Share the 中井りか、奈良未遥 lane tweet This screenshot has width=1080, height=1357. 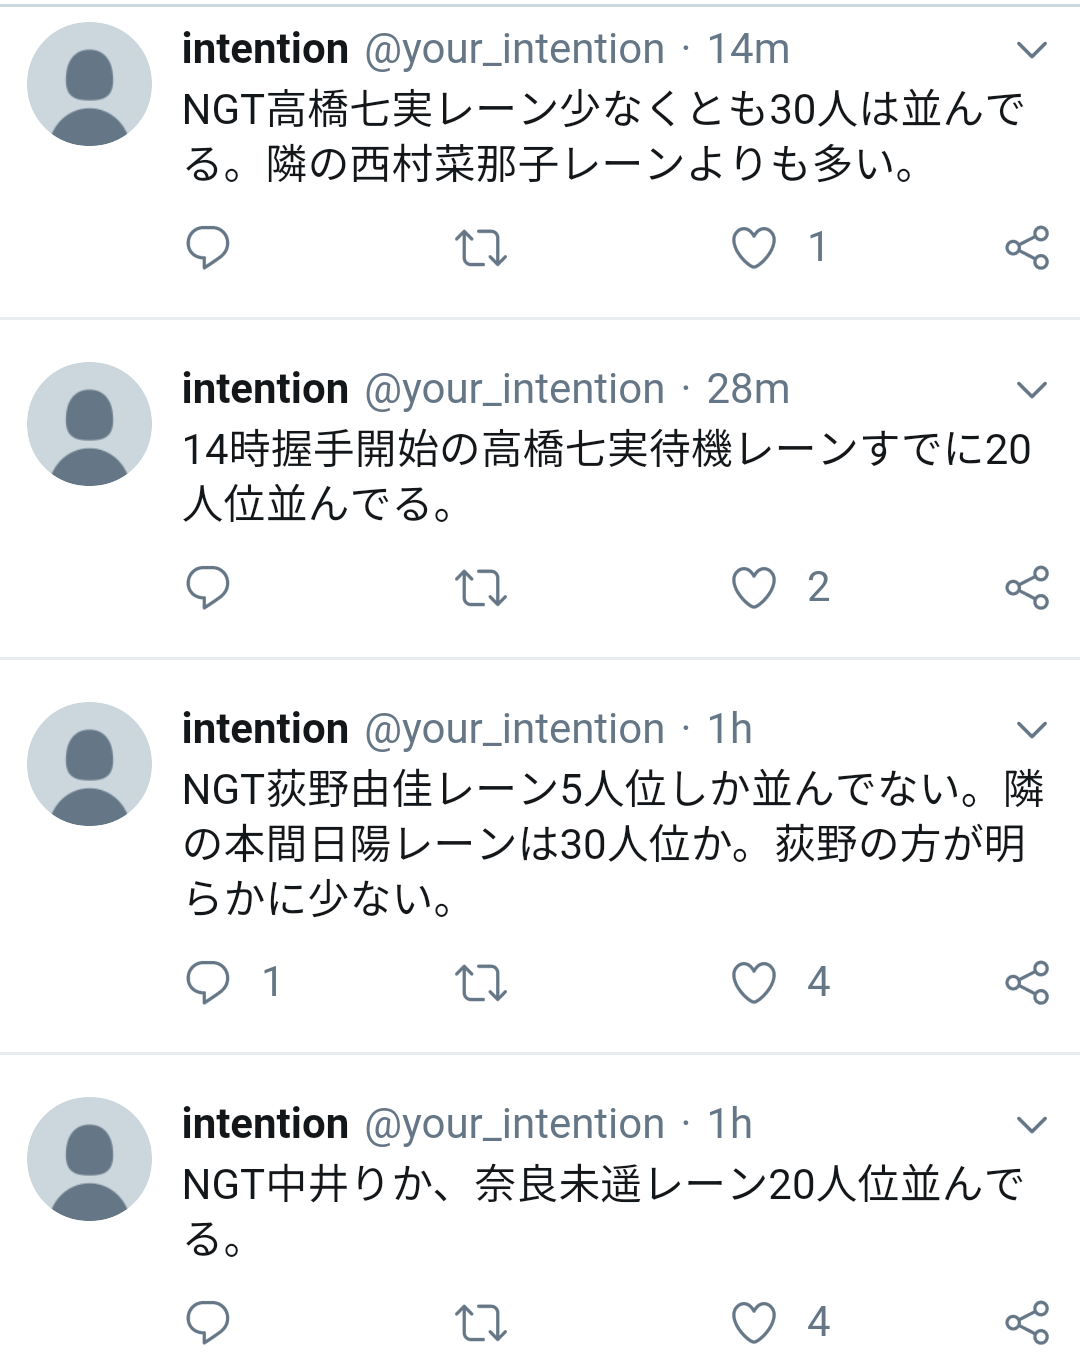pos(1027,1322)
